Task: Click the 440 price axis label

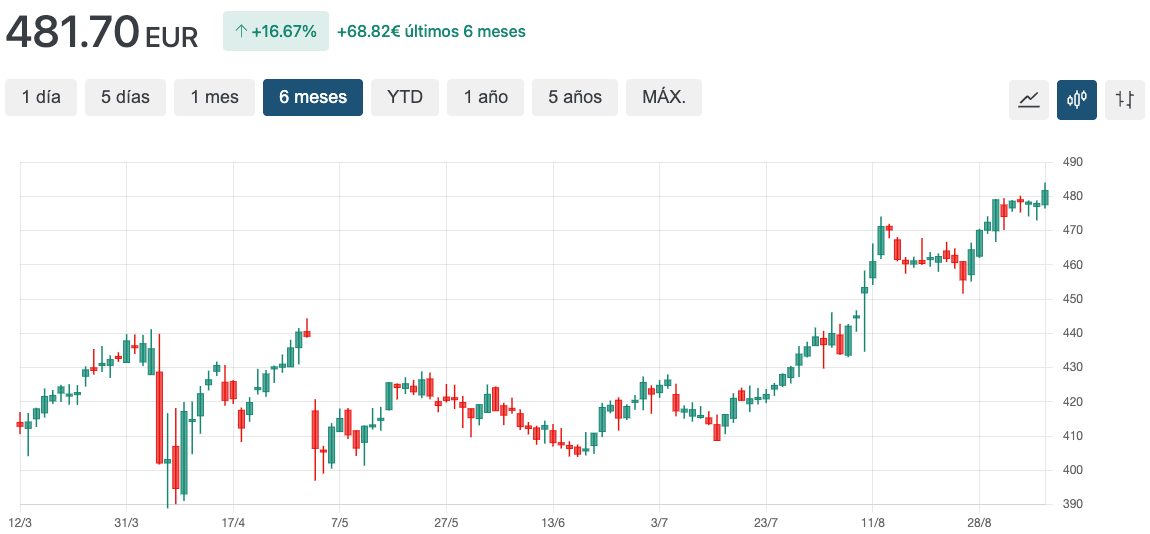Action: pyautogui.click(x=1072, y=333)
